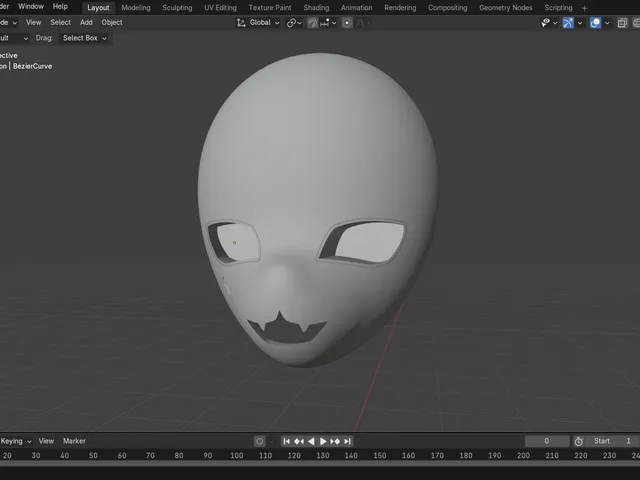Image resolution: width=640 pixels, height=480 pixels.
Task: Click the timeline horizontal scrollbar
Action: [320, 464]
